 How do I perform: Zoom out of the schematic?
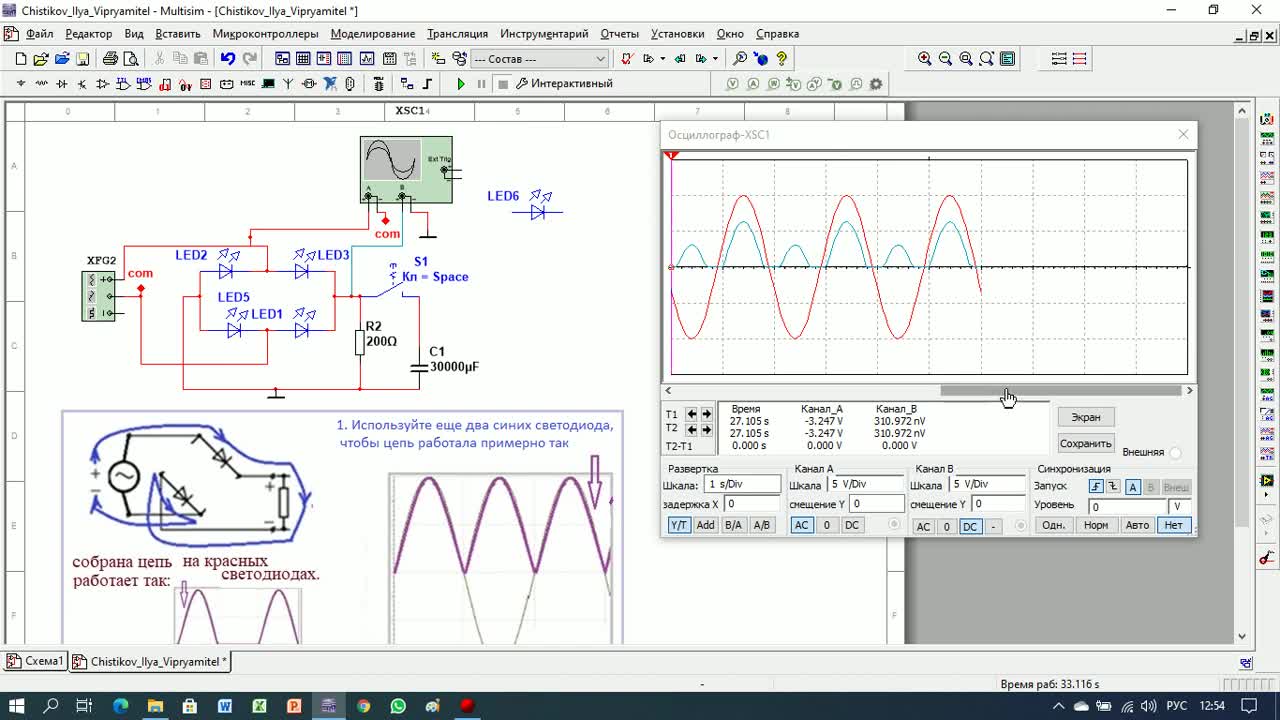945,58
